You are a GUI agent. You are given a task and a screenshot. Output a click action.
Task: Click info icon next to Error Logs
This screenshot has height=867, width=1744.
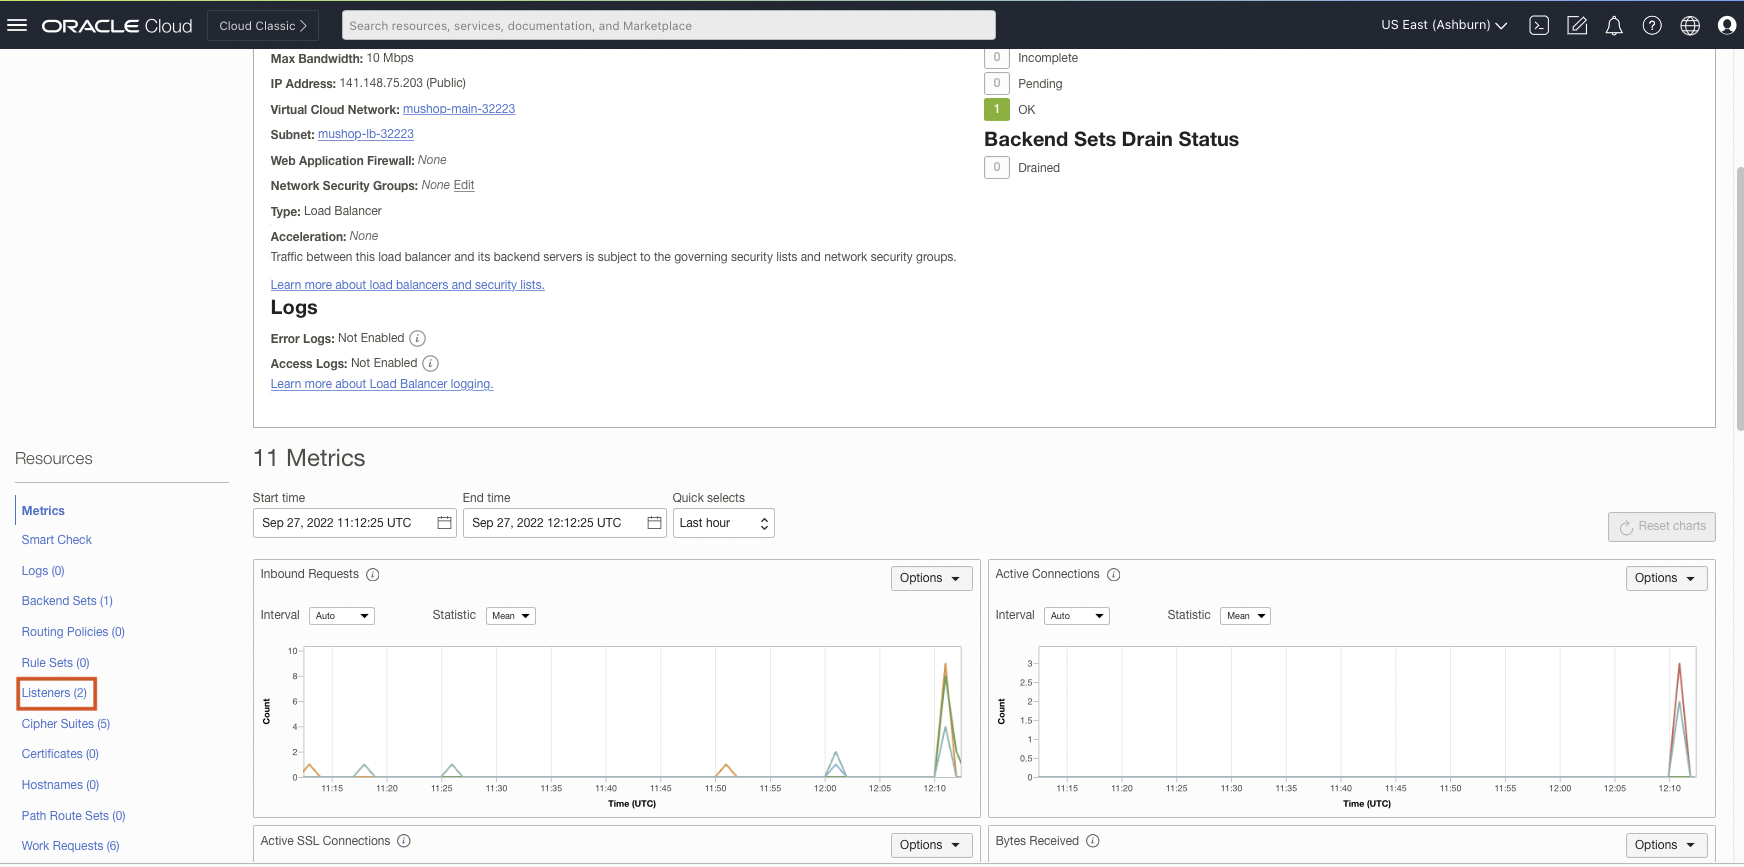point(418,339)
